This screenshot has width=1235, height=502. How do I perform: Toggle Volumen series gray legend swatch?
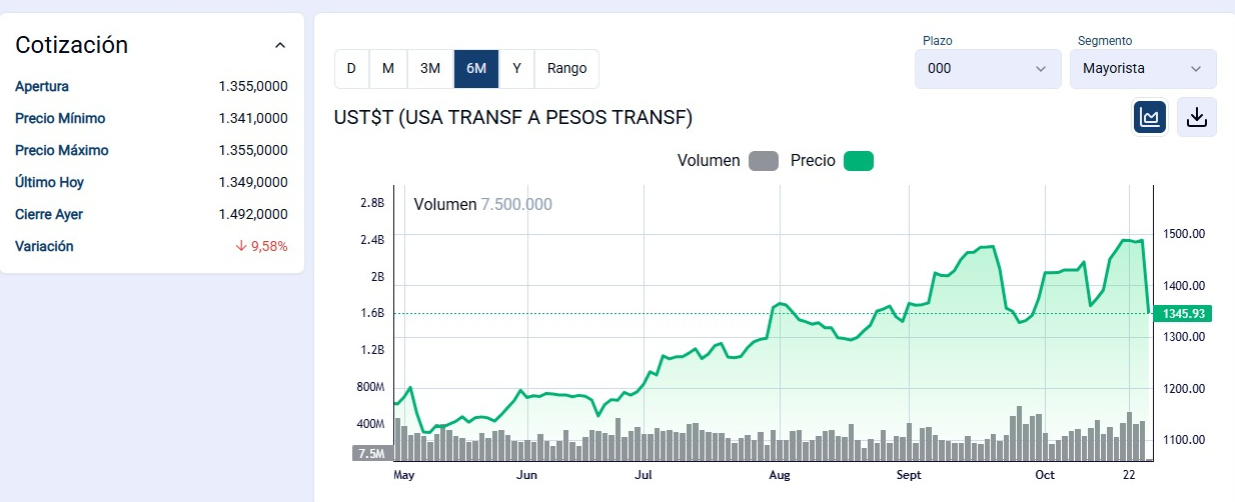pyautogui.click(x=763, y=161)
